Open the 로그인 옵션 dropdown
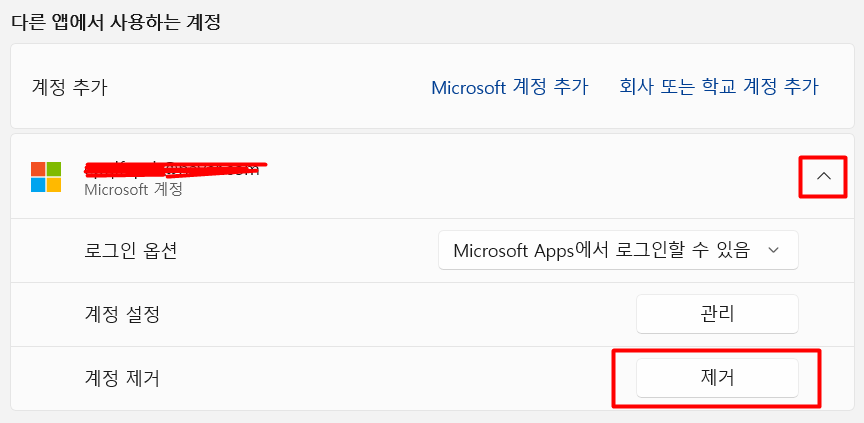 coord(618,250)
